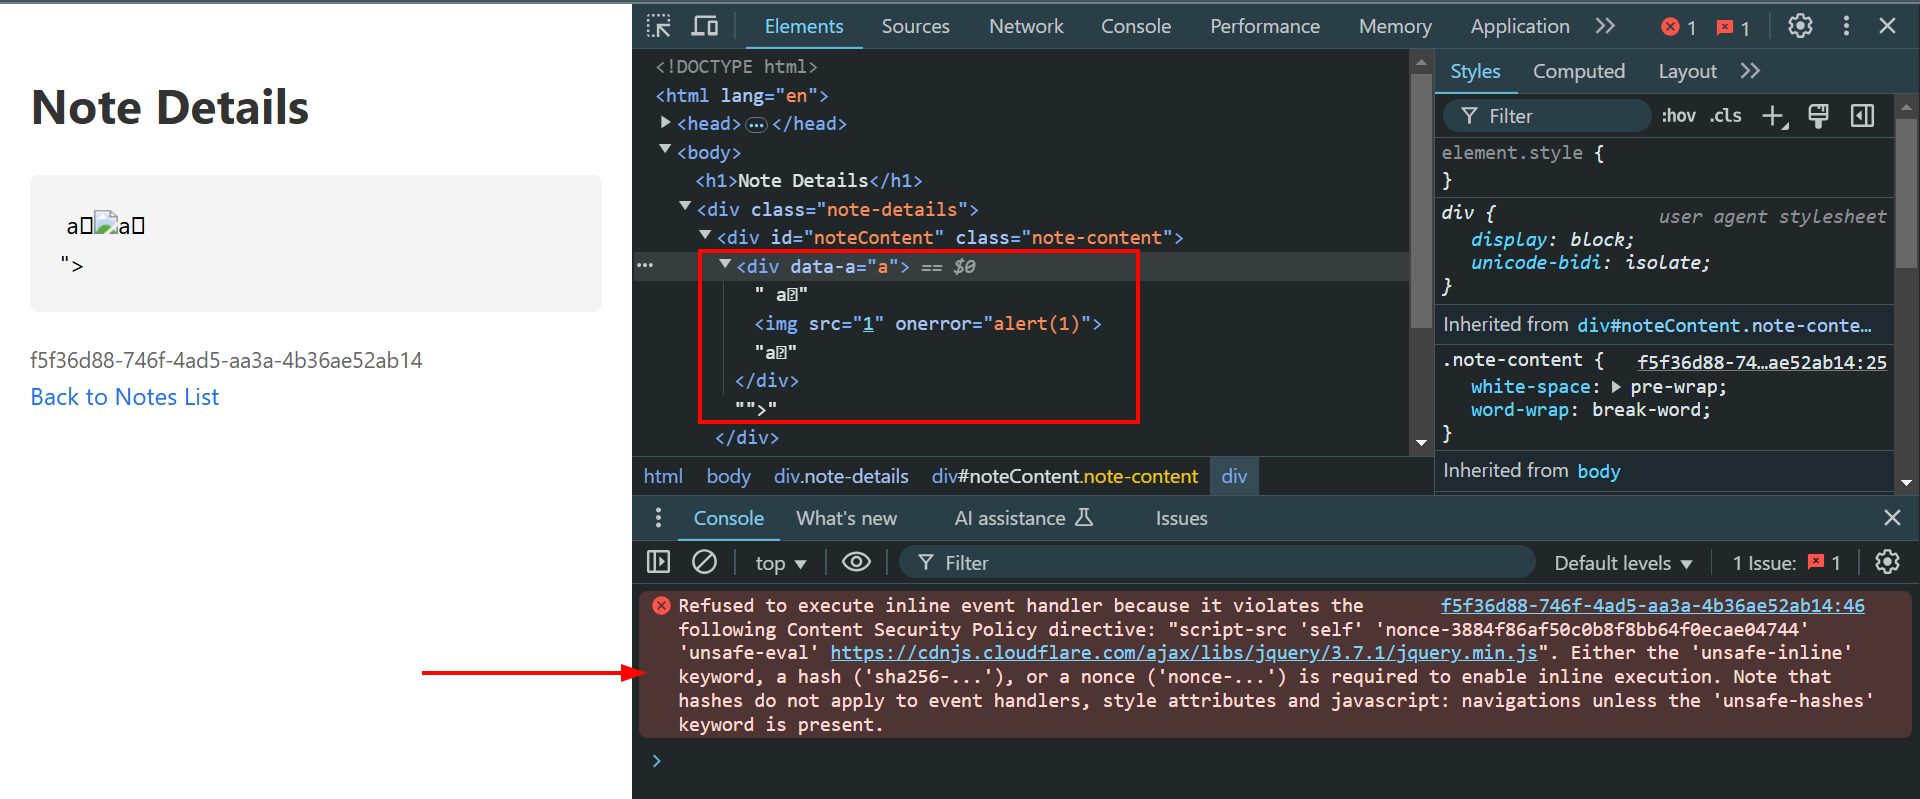1920x799 pixels.
Task: Click the console Filter input field
Action: pyautogui.click(x=1230, y=563)
